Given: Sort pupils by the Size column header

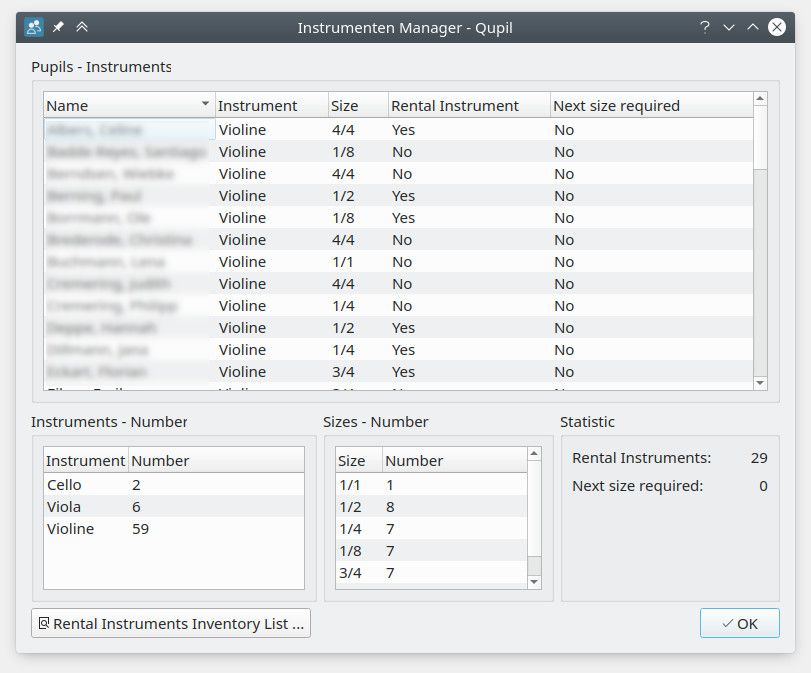Looking at the screenshot, I should [358, 106].
